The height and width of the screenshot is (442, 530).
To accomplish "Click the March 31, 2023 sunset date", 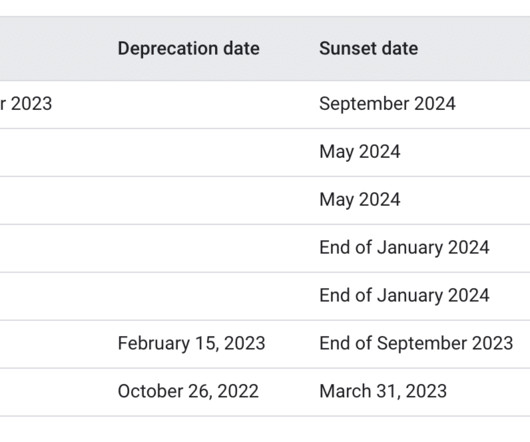I will point(383,392).
